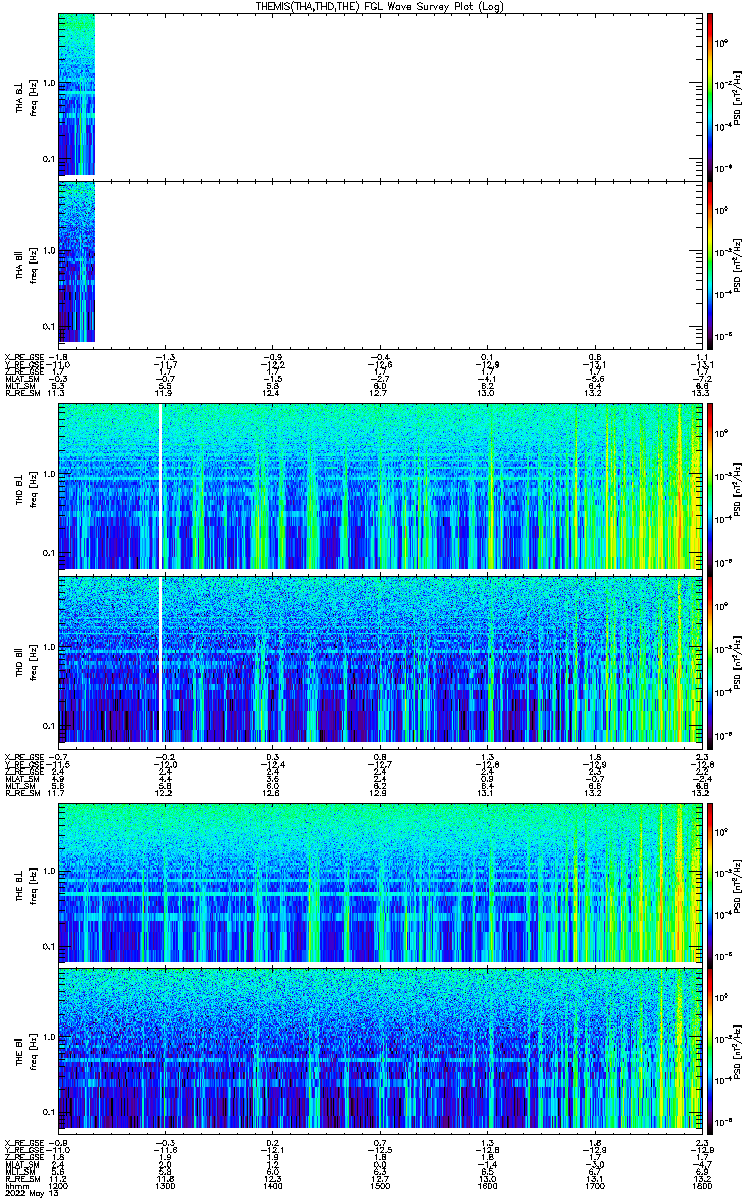
Task: Click the 1700 time tick label
Action: click(x=593, y=1186)
